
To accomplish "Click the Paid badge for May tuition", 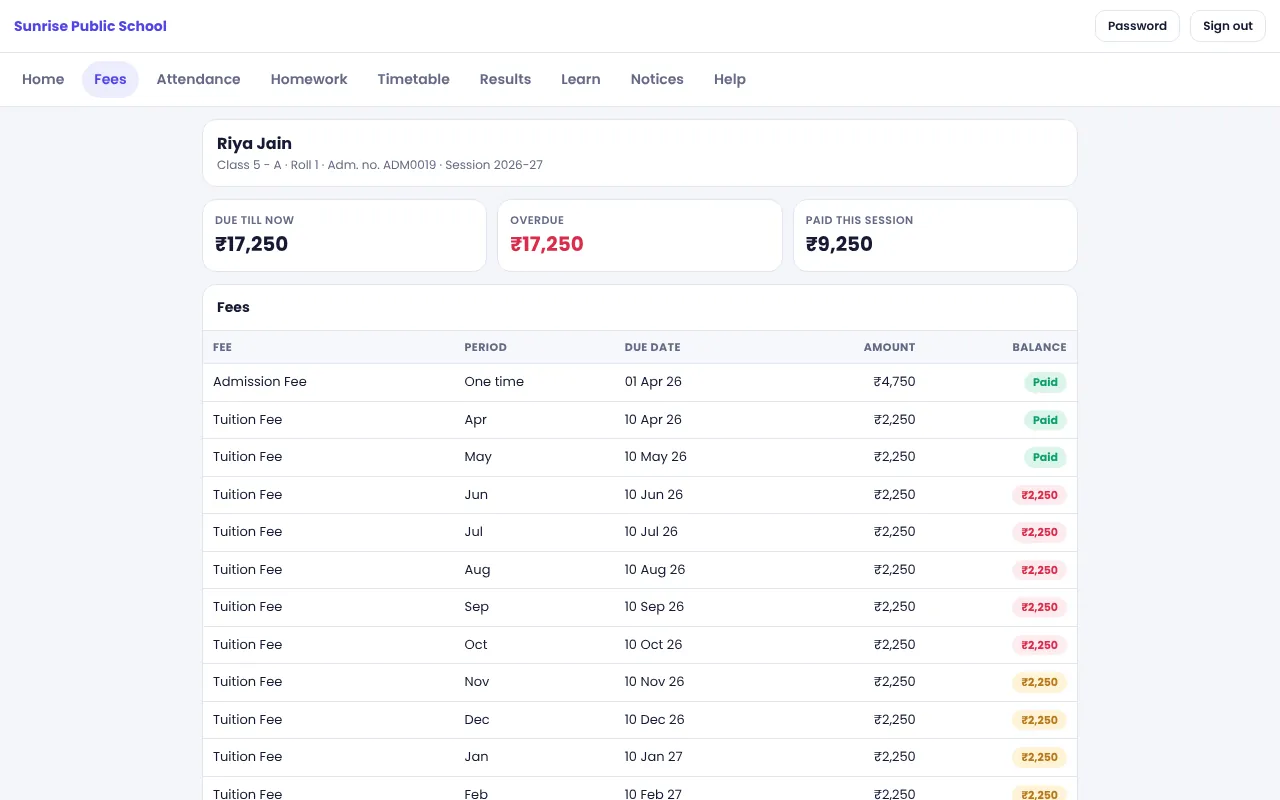I will pos(1045,457).
